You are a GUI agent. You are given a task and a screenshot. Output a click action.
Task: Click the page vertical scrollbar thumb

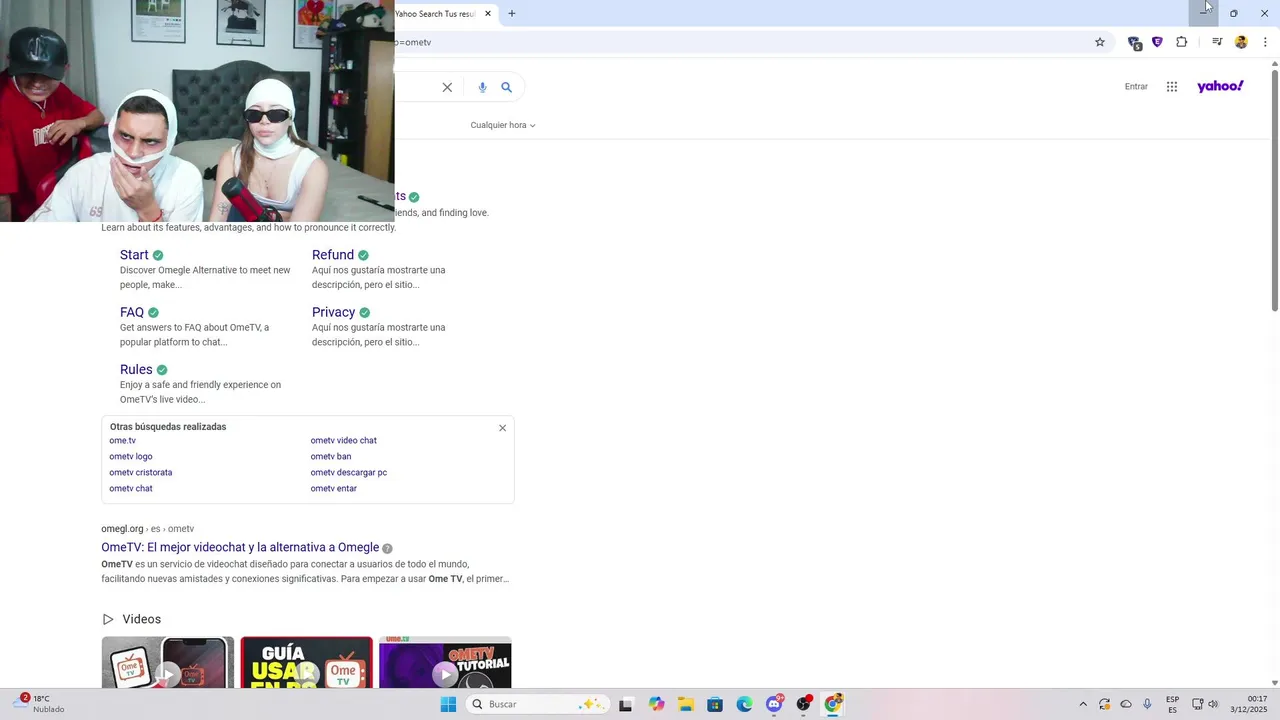click(x=1275, y=190)
